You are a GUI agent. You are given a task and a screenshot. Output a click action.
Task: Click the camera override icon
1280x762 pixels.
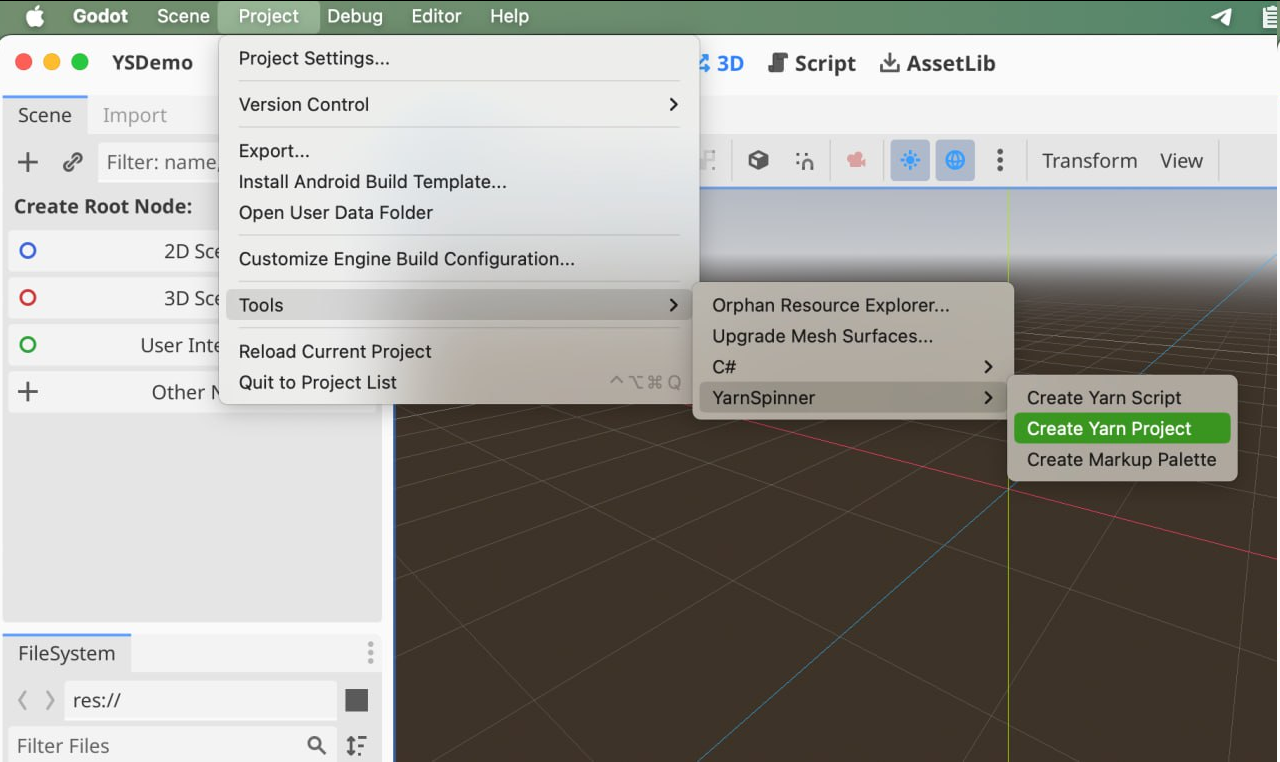pos(856,160)
